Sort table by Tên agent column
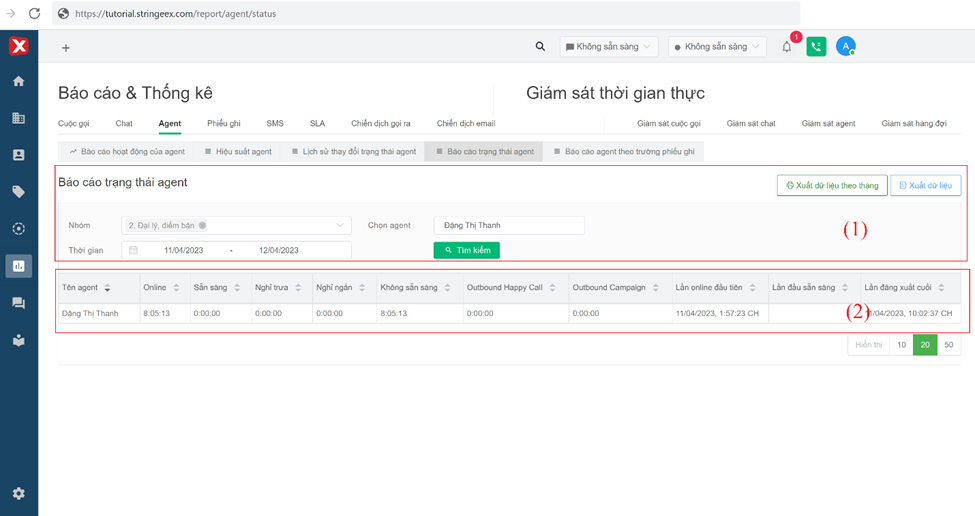 (x=107, y=288)
